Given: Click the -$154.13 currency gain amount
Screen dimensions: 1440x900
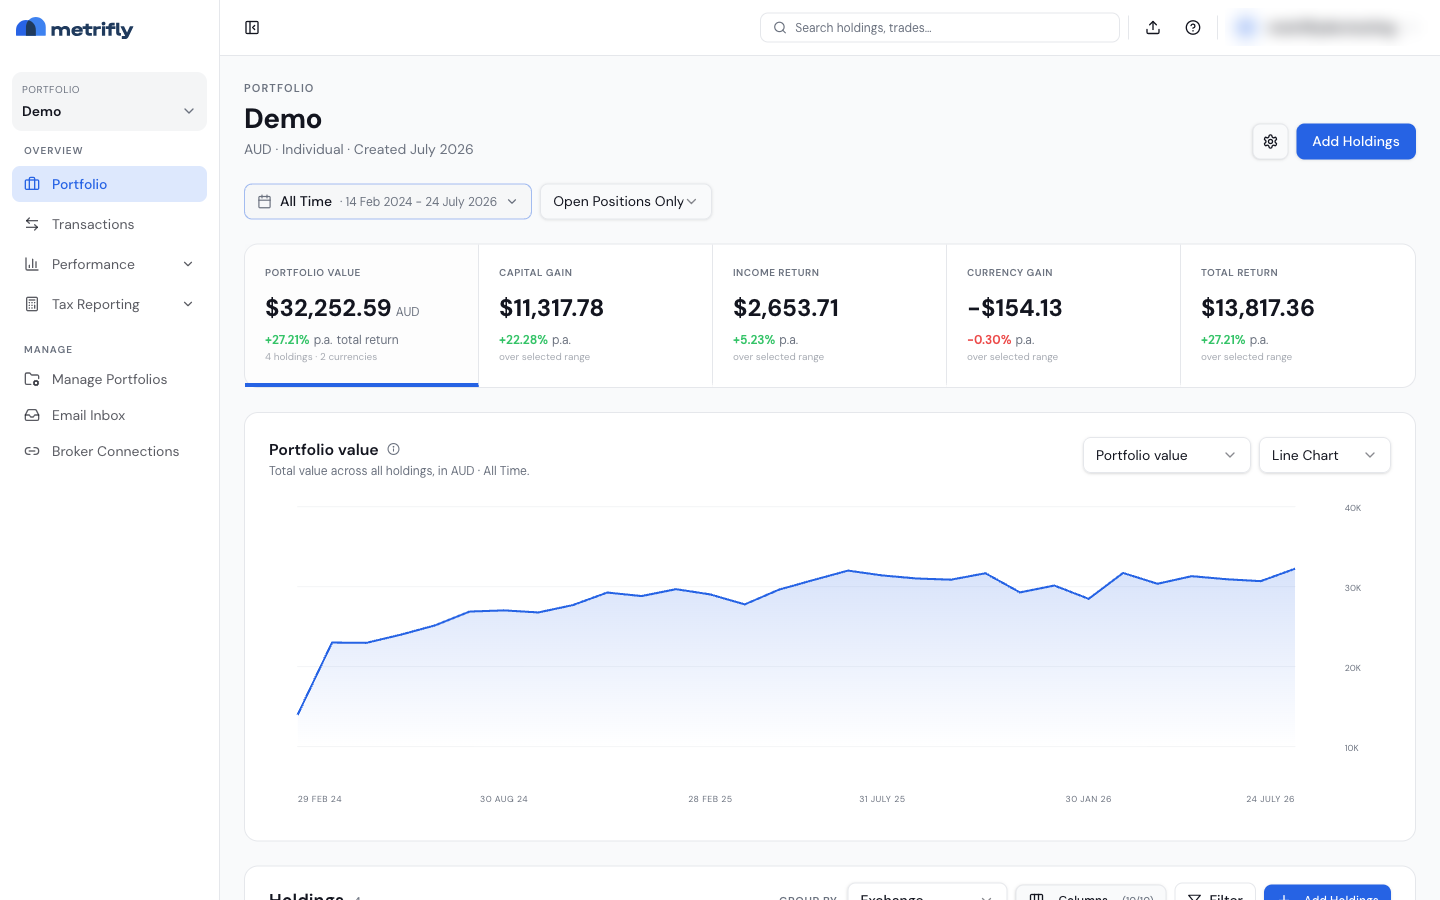Looking at the screenshot, I should [1014, 308].
